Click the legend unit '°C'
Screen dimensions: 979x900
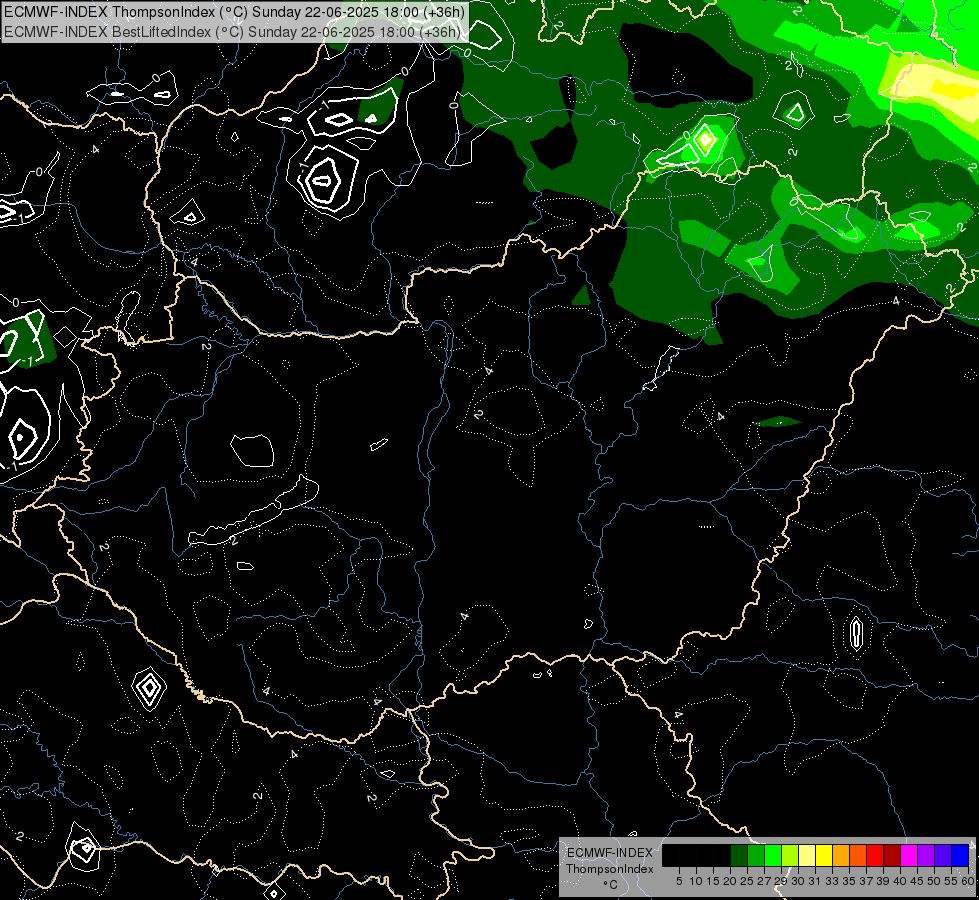[x=611, y=884]
